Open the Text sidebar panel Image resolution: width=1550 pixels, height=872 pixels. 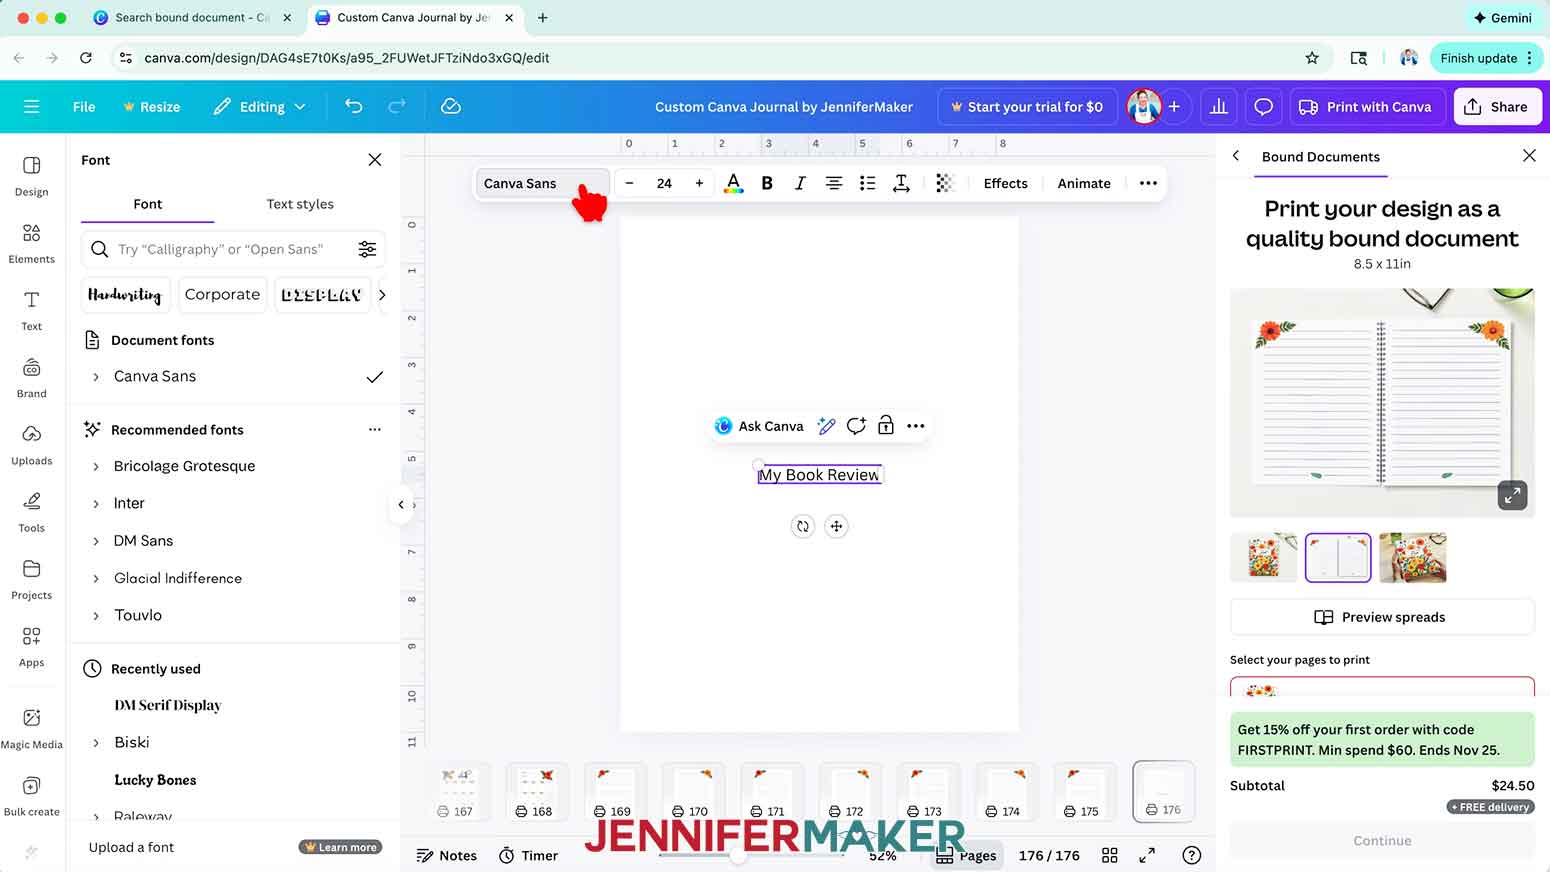(31, 310)
